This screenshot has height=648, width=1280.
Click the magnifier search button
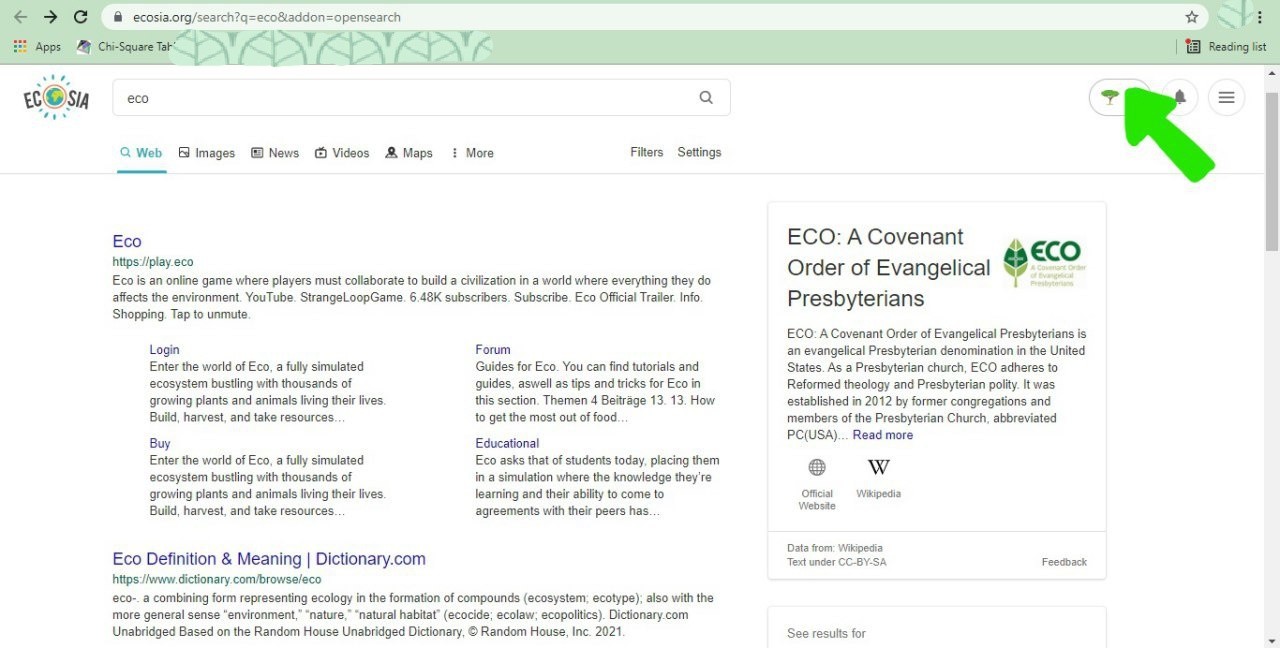pos(706,97)
